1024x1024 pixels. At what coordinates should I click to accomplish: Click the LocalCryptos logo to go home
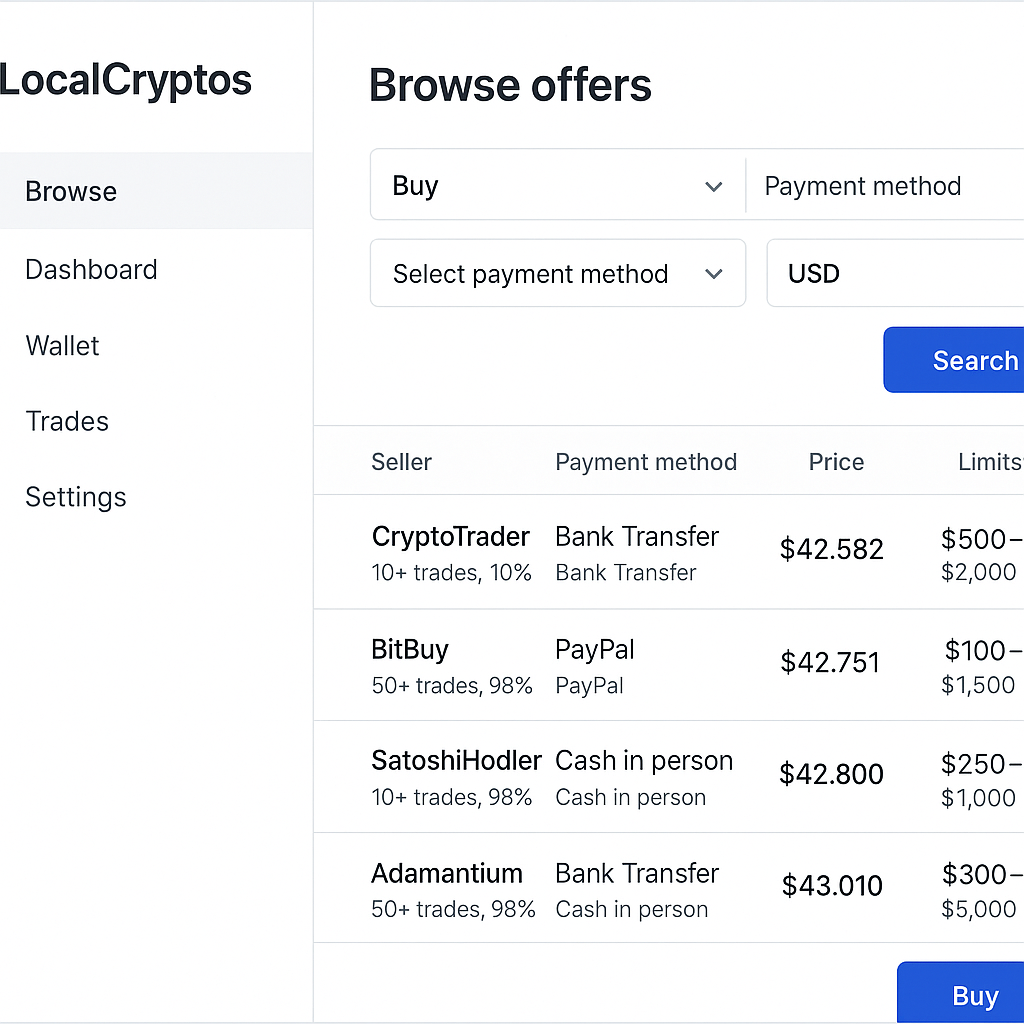pos(126,80)
